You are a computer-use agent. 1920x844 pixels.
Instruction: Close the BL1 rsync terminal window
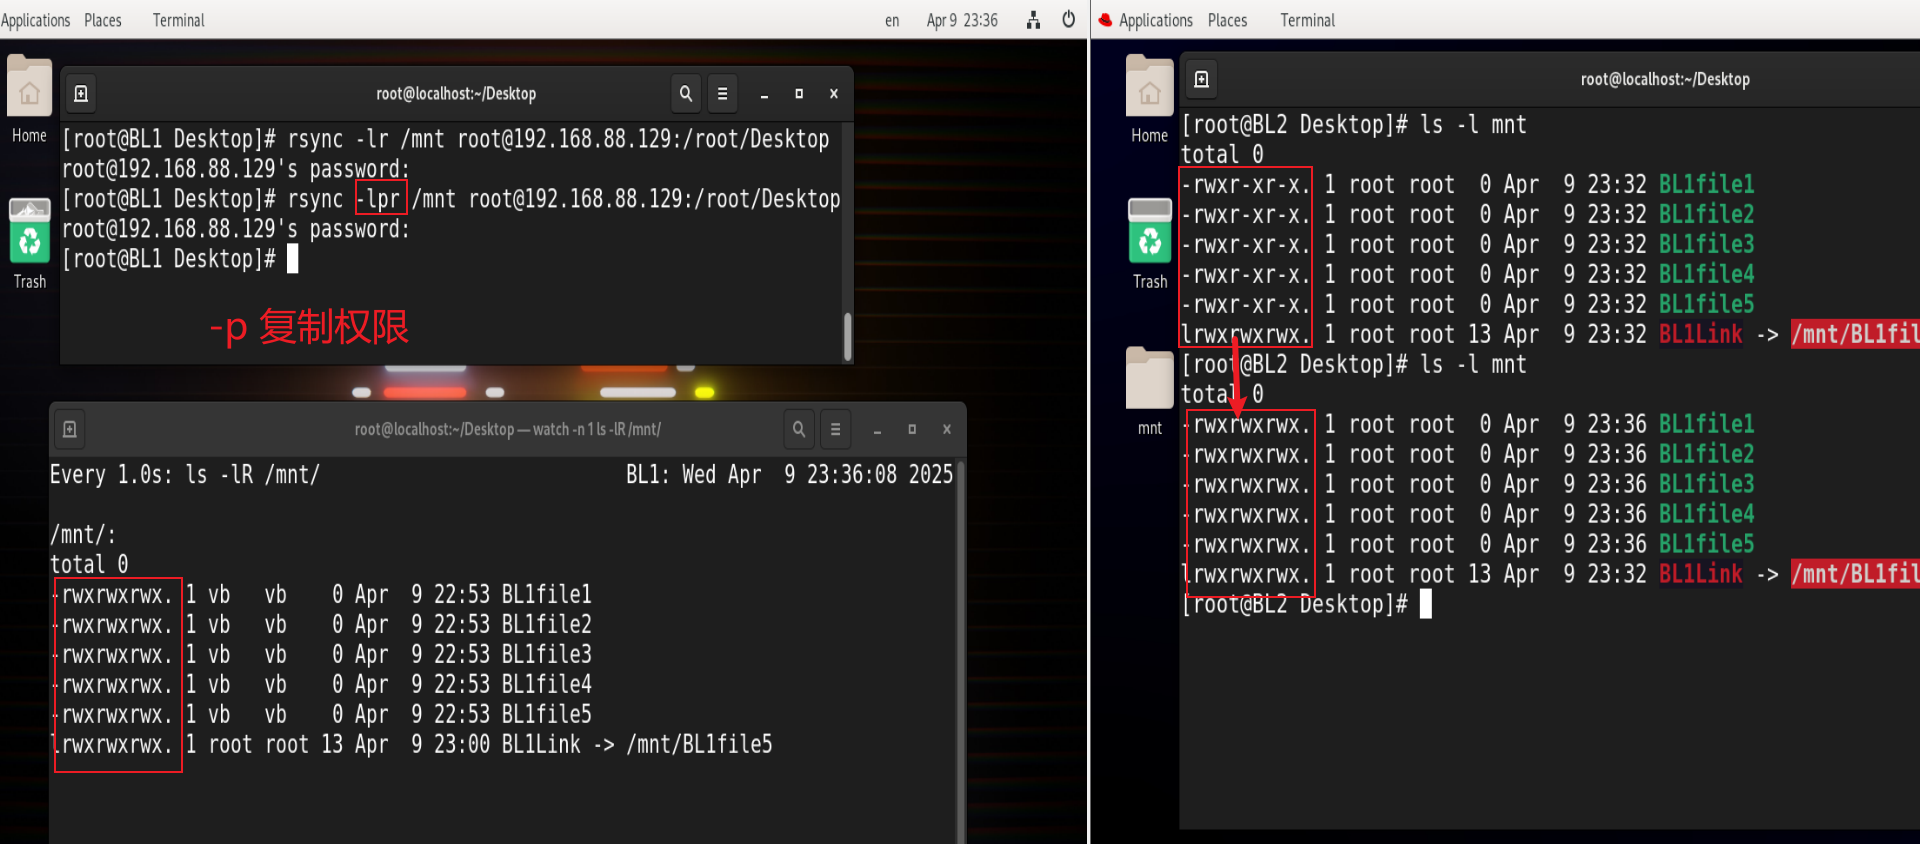(833, 93)
